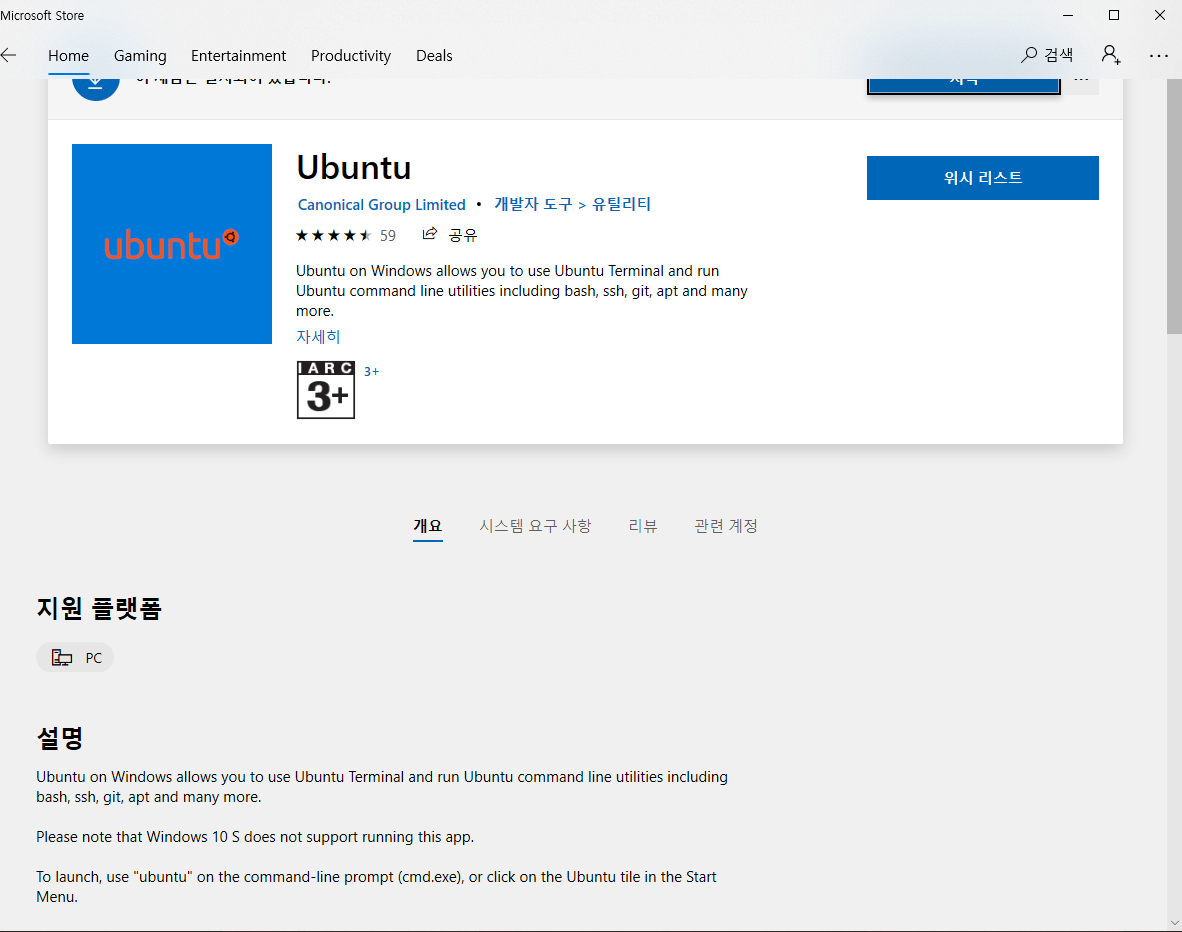Click the partially hidden blue launch button
1182x932 pixels.
[x=963, y=85]
